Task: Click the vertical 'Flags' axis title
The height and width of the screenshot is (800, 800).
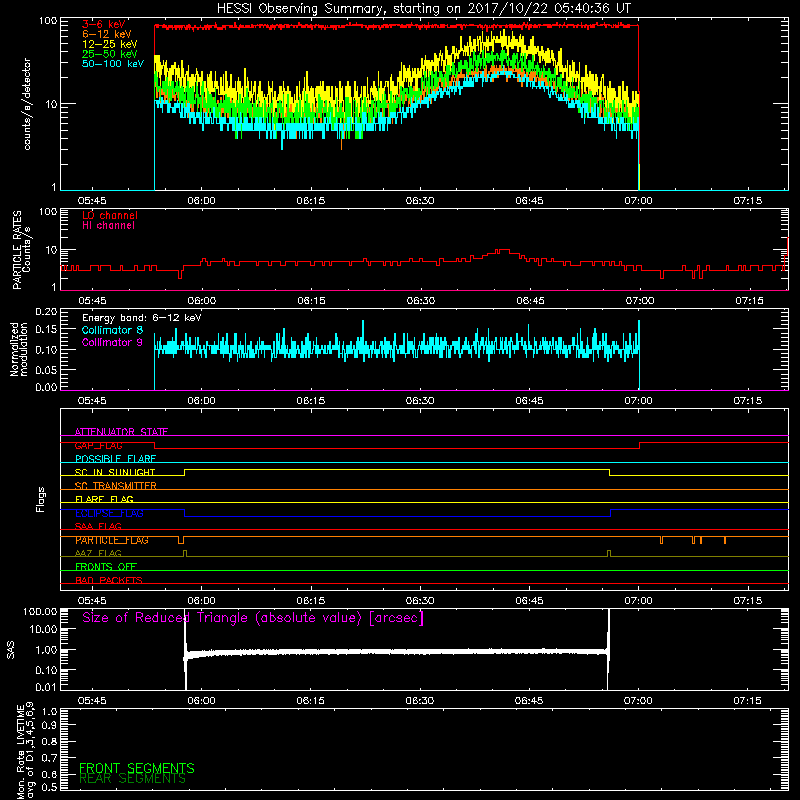Action: (40, 499)
